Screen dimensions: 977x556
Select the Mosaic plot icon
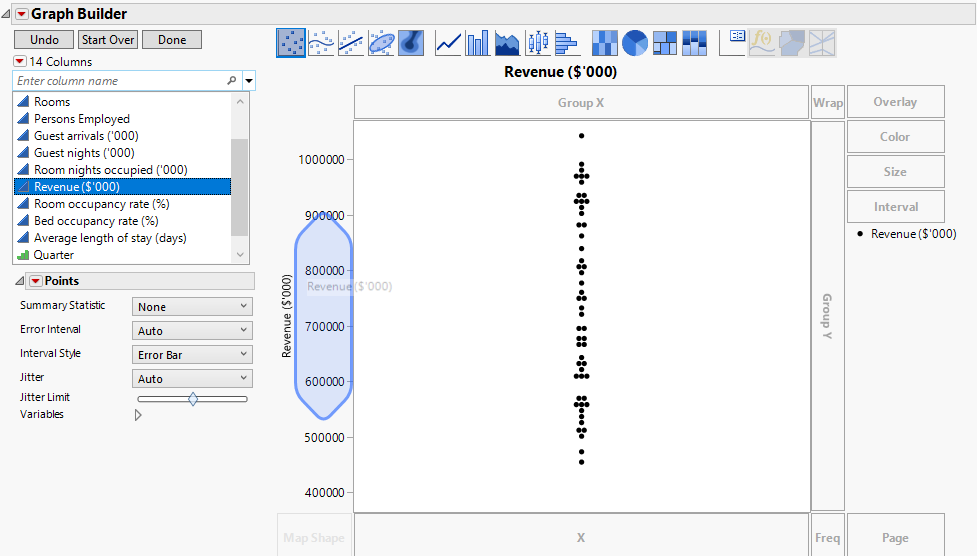tap(694, 43)
